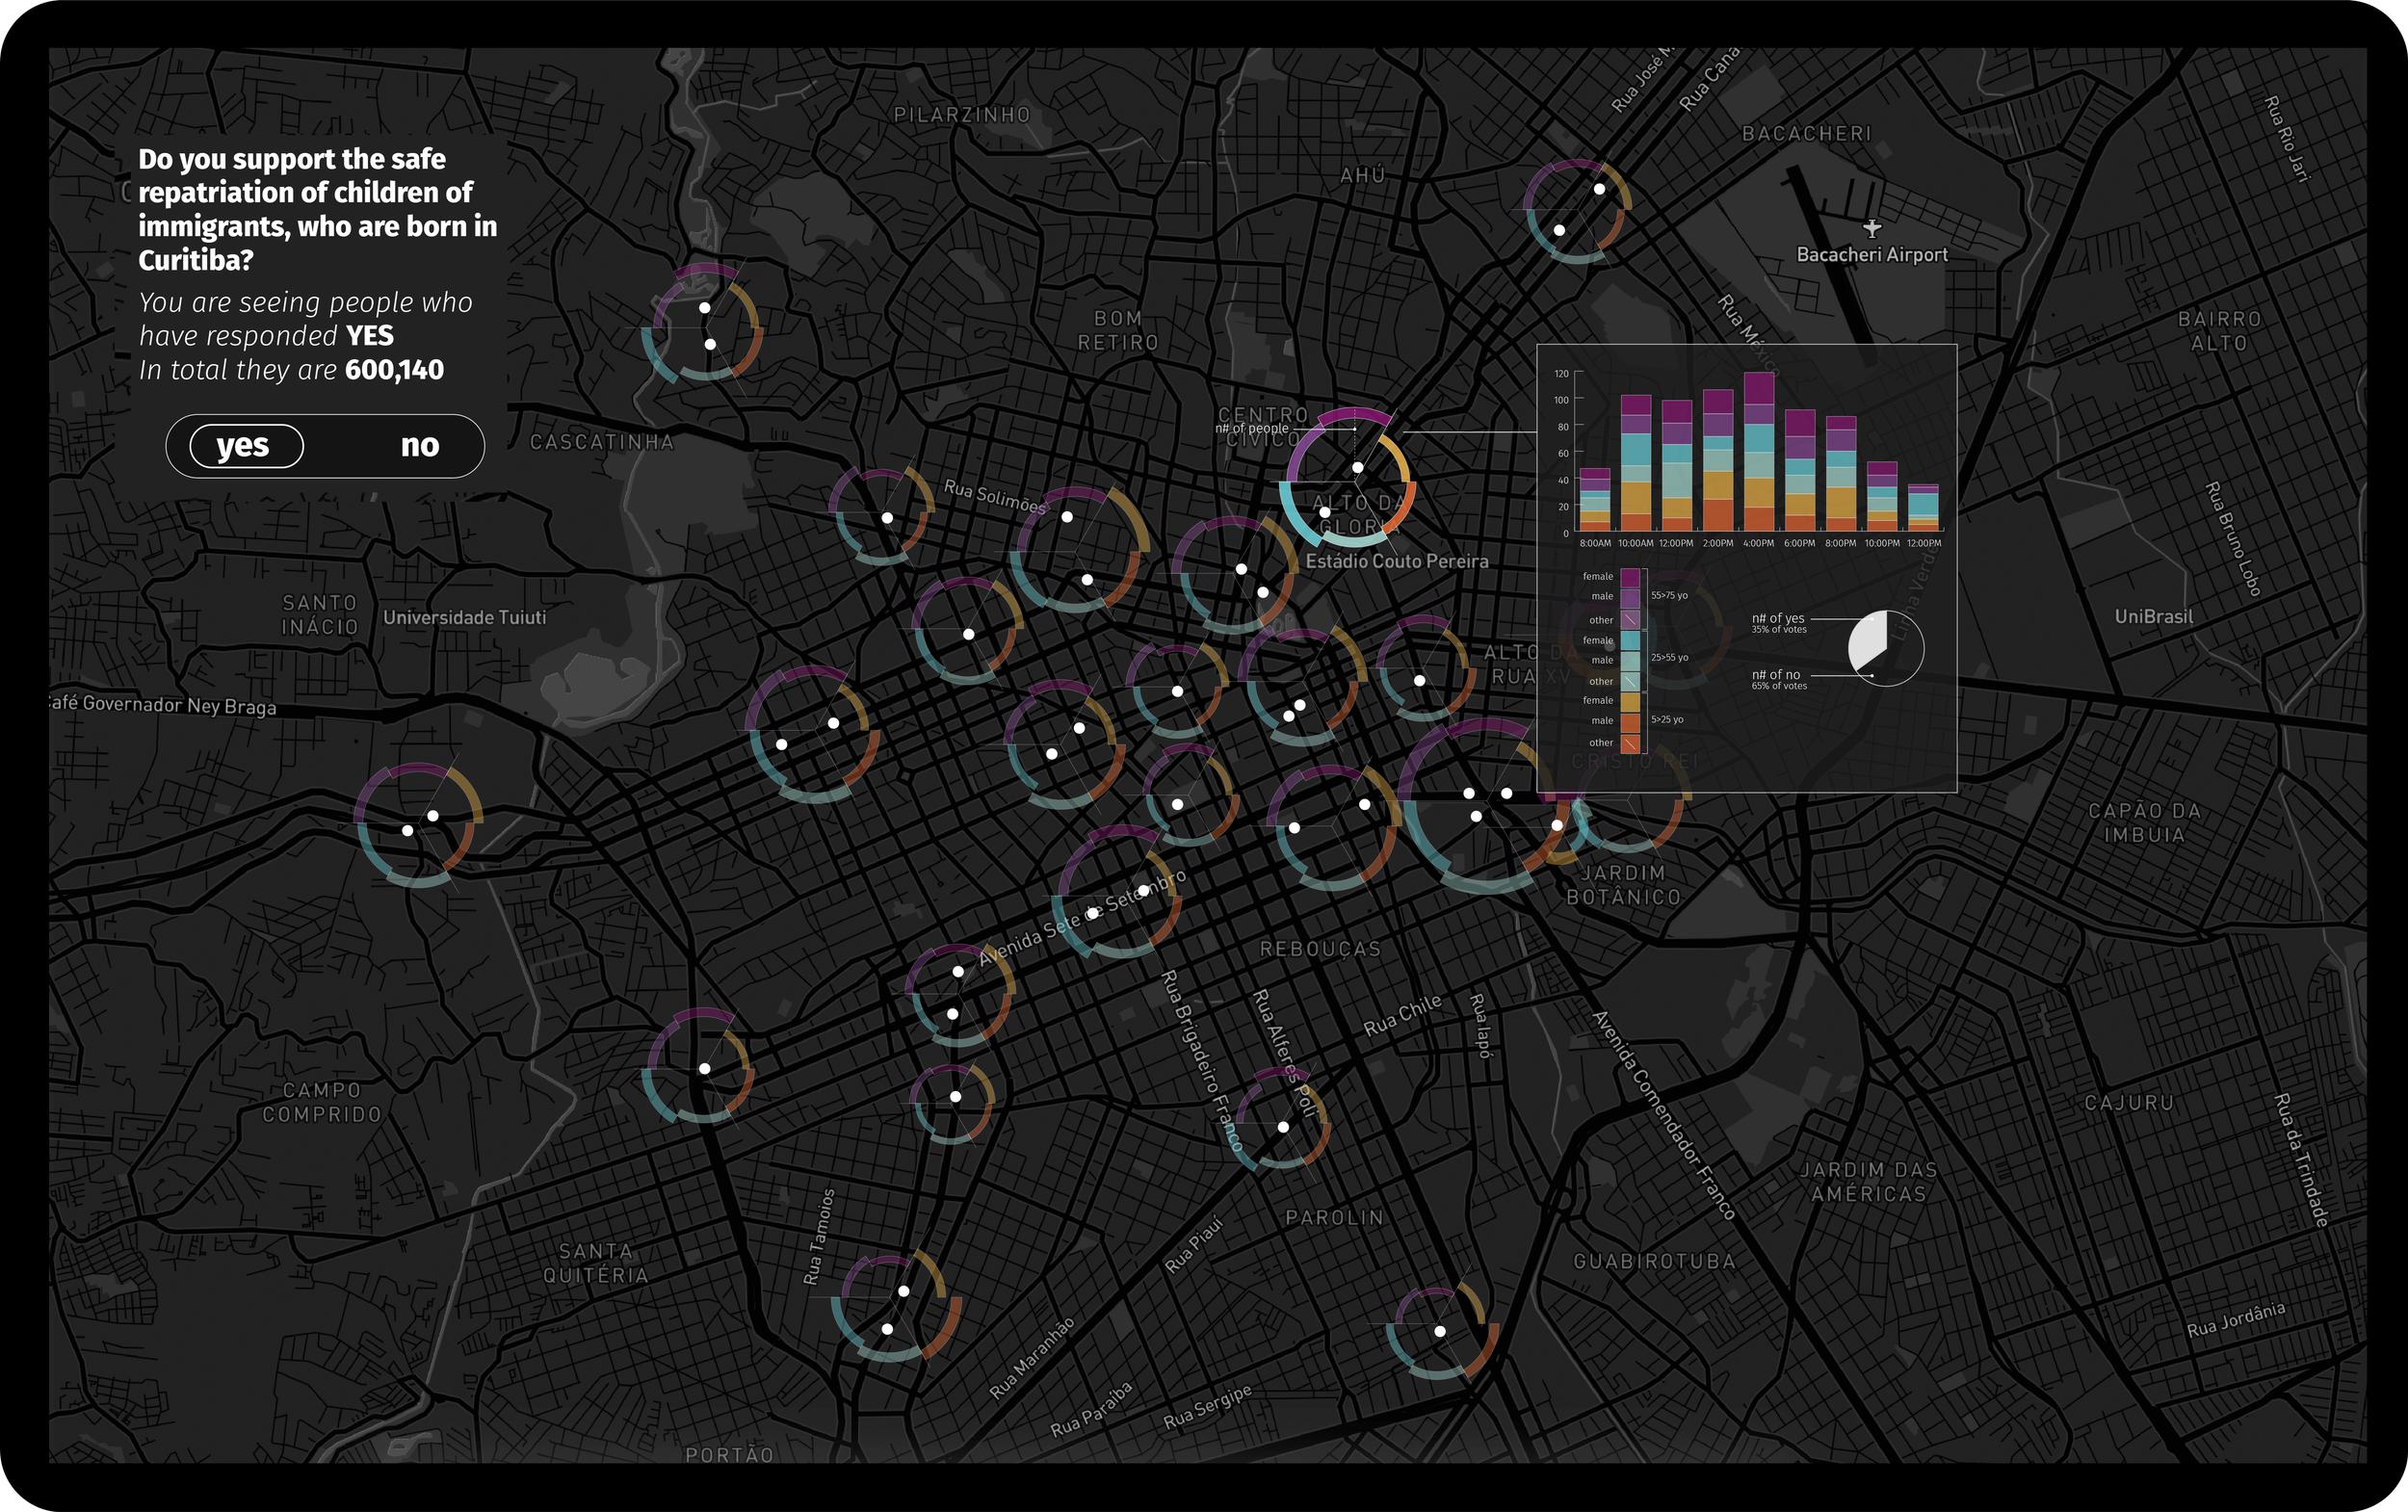Select the highlighted circle marker at Centro Cívico
This screenshot has width=2408, height=1512.
(x=1347, y=477)
